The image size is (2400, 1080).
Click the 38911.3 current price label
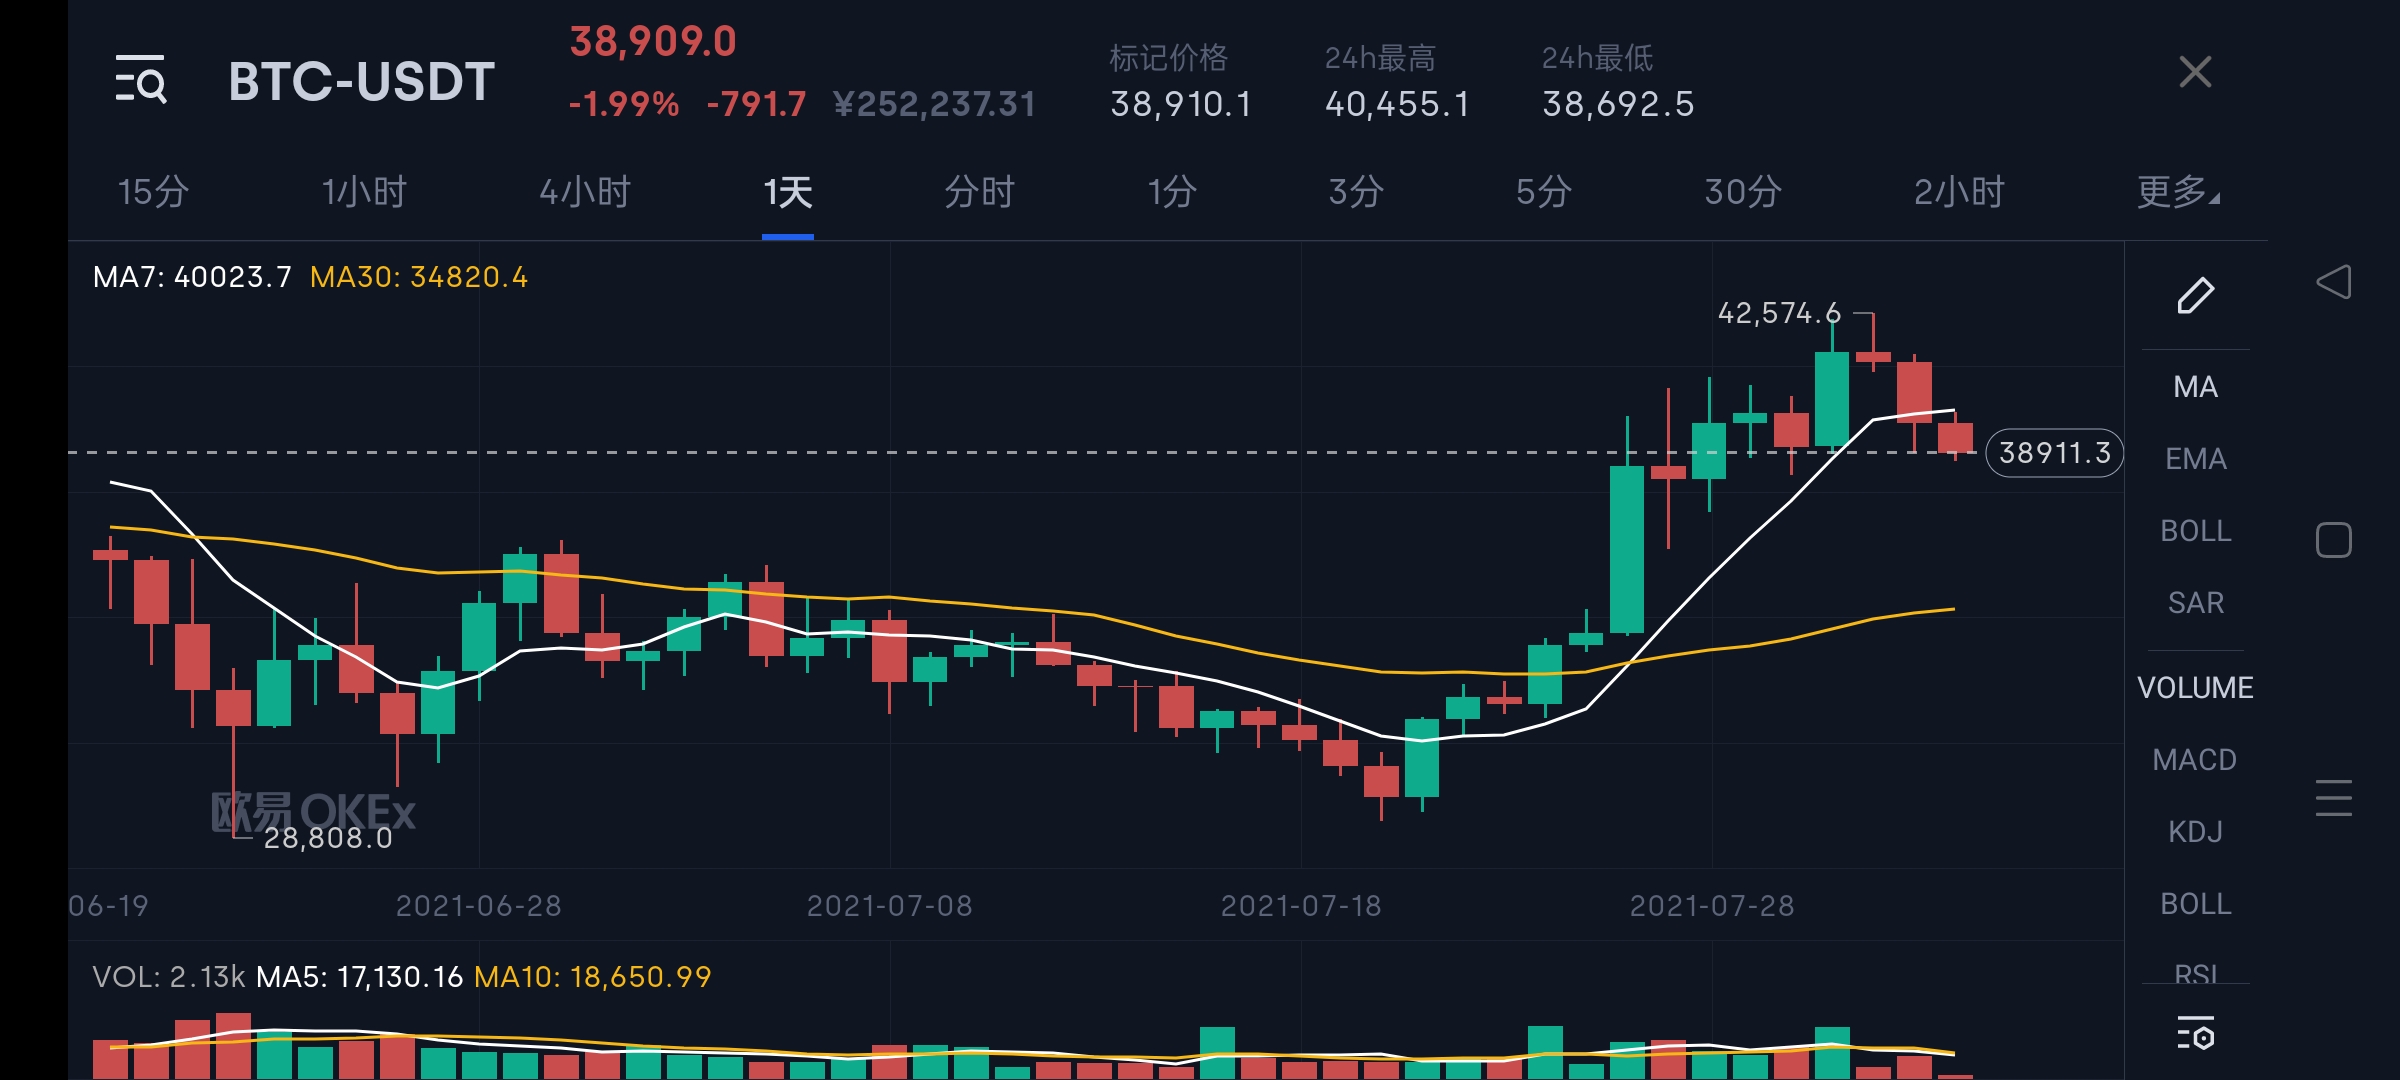pos(2054,453)
